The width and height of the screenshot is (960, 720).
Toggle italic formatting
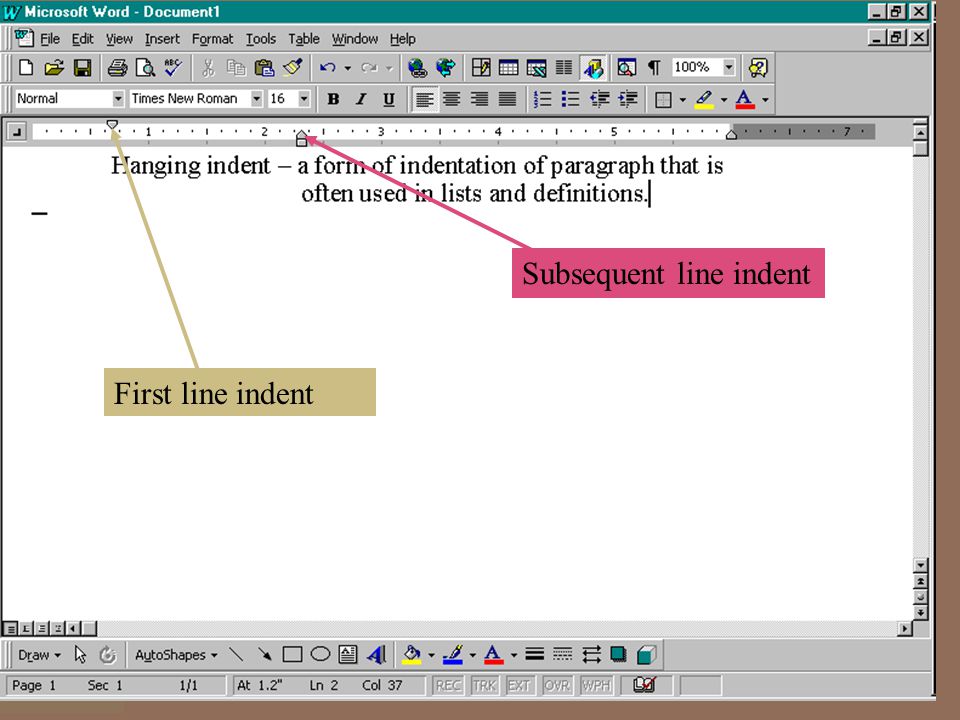pyautogui.click(x=361, y=99)
